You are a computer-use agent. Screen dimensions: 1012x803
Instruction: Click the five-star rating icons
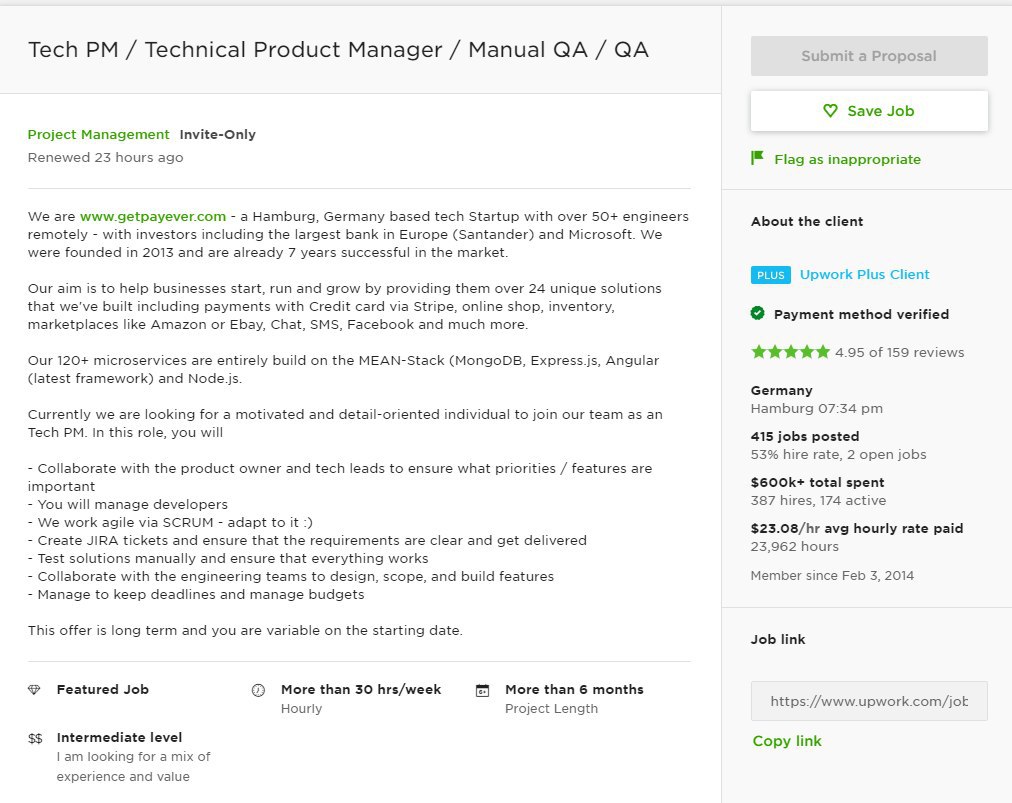click(790, 352)
